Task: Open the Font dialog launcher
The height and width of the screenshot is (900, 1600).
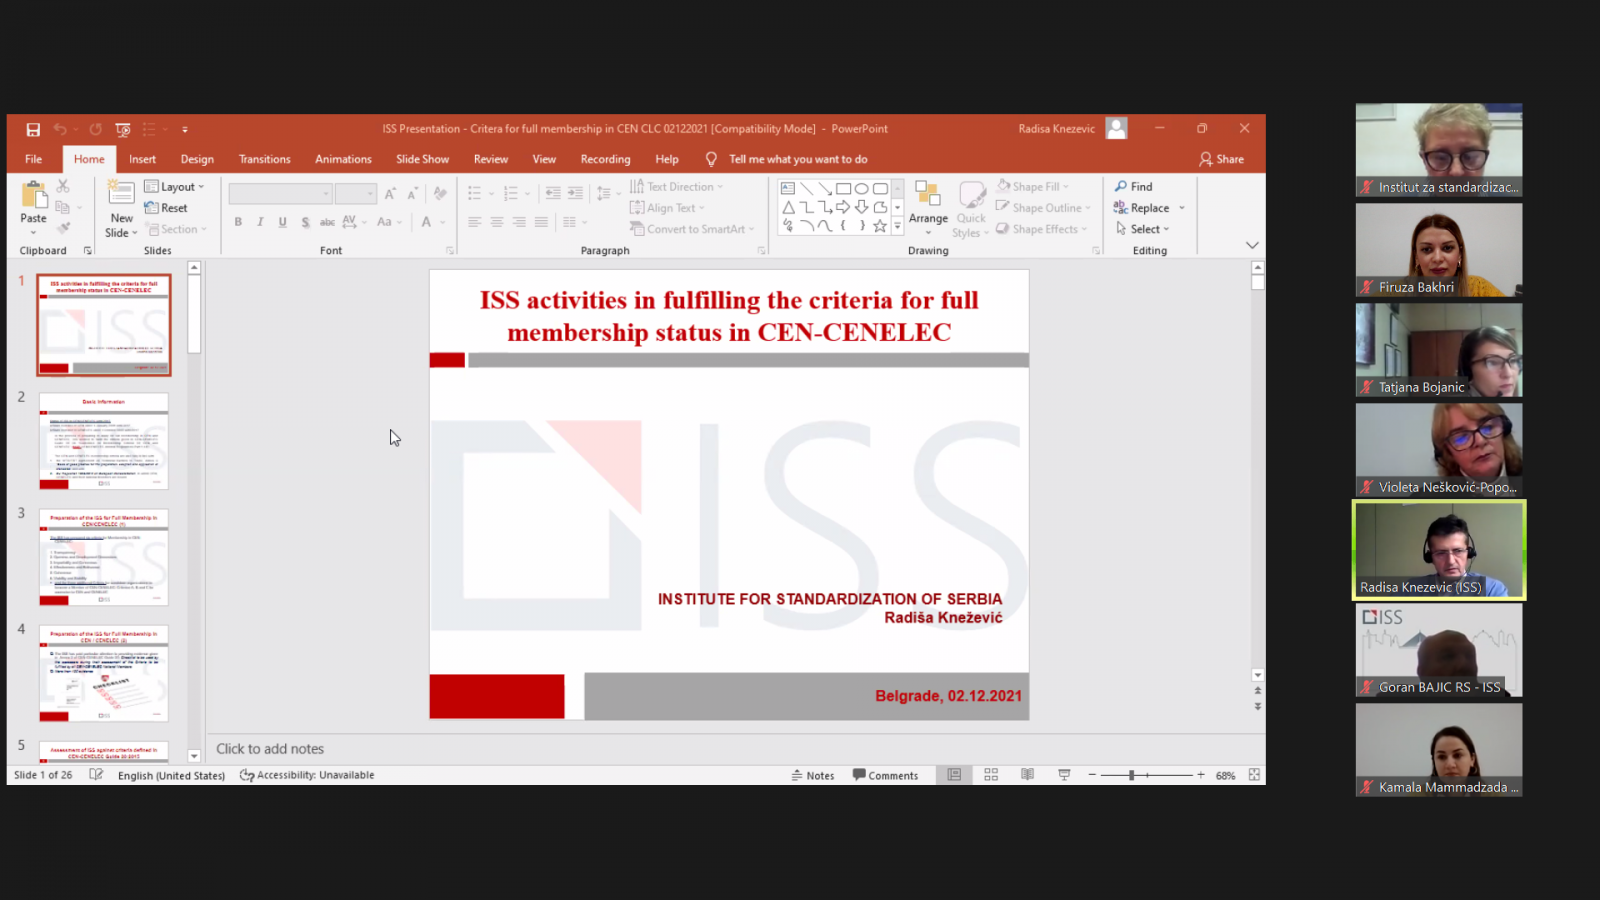Action: click(450, 250)
